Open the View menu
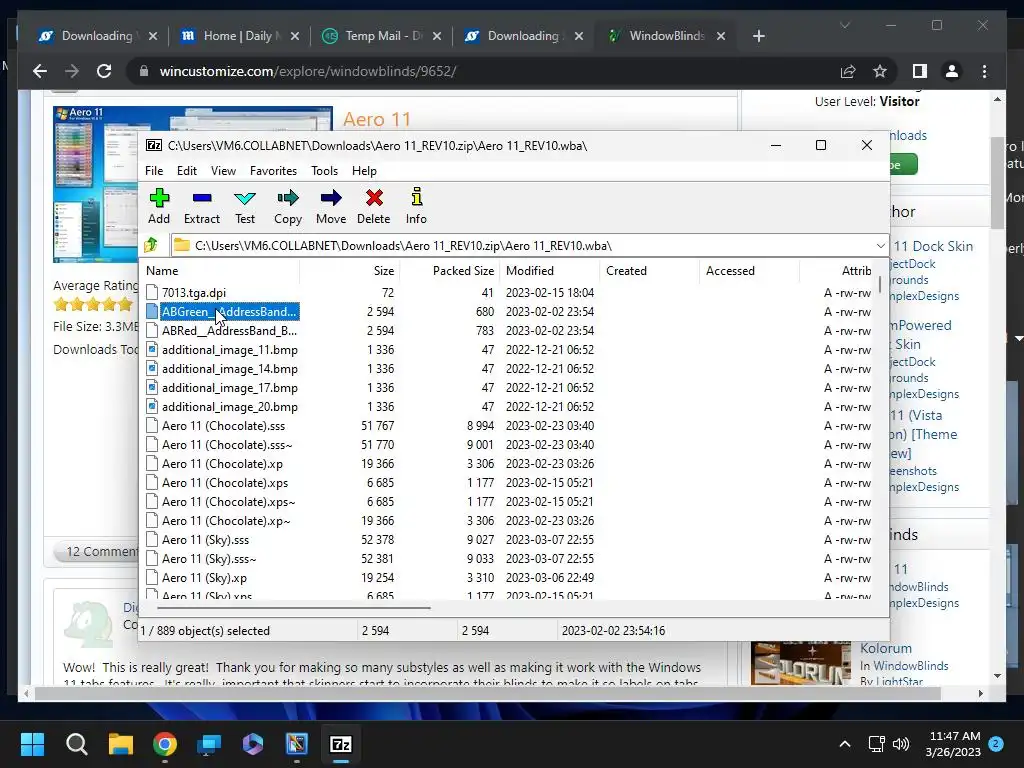 [x=223, y=170]
